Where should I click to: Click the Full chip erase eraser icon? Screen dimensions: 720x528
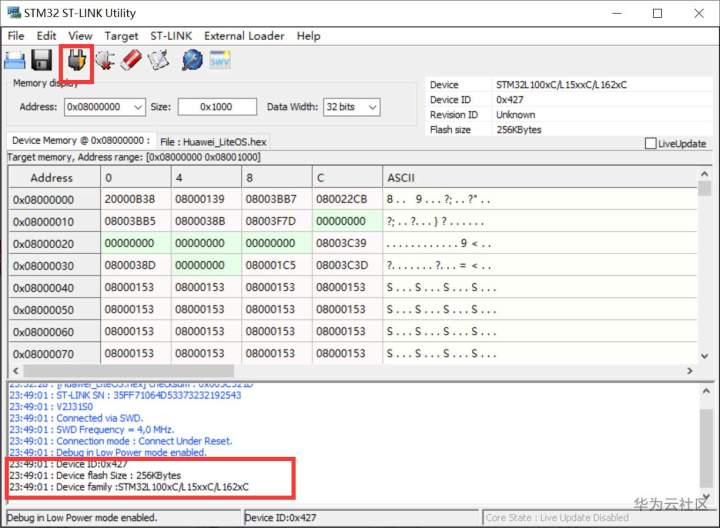coord(131,60)
